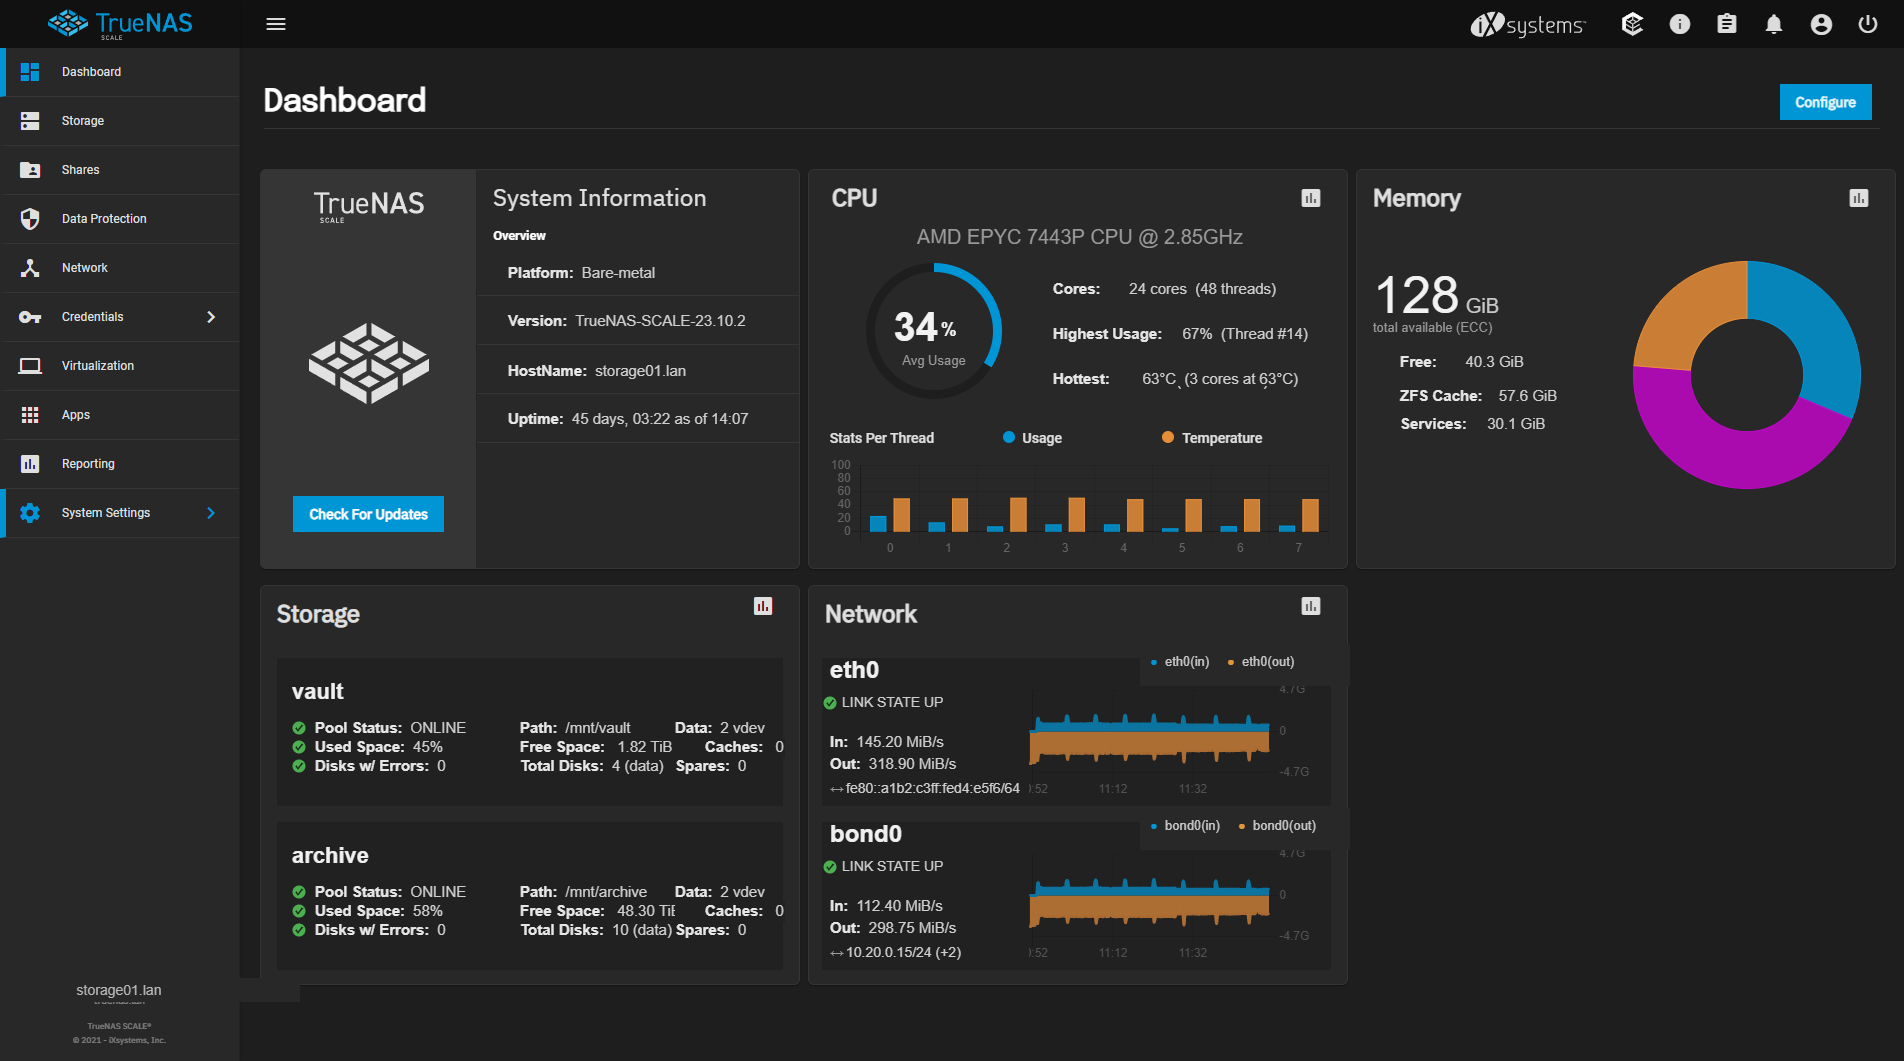Expand the System Settings submenu chevron

pyautogui.click(x=211, y=513)
